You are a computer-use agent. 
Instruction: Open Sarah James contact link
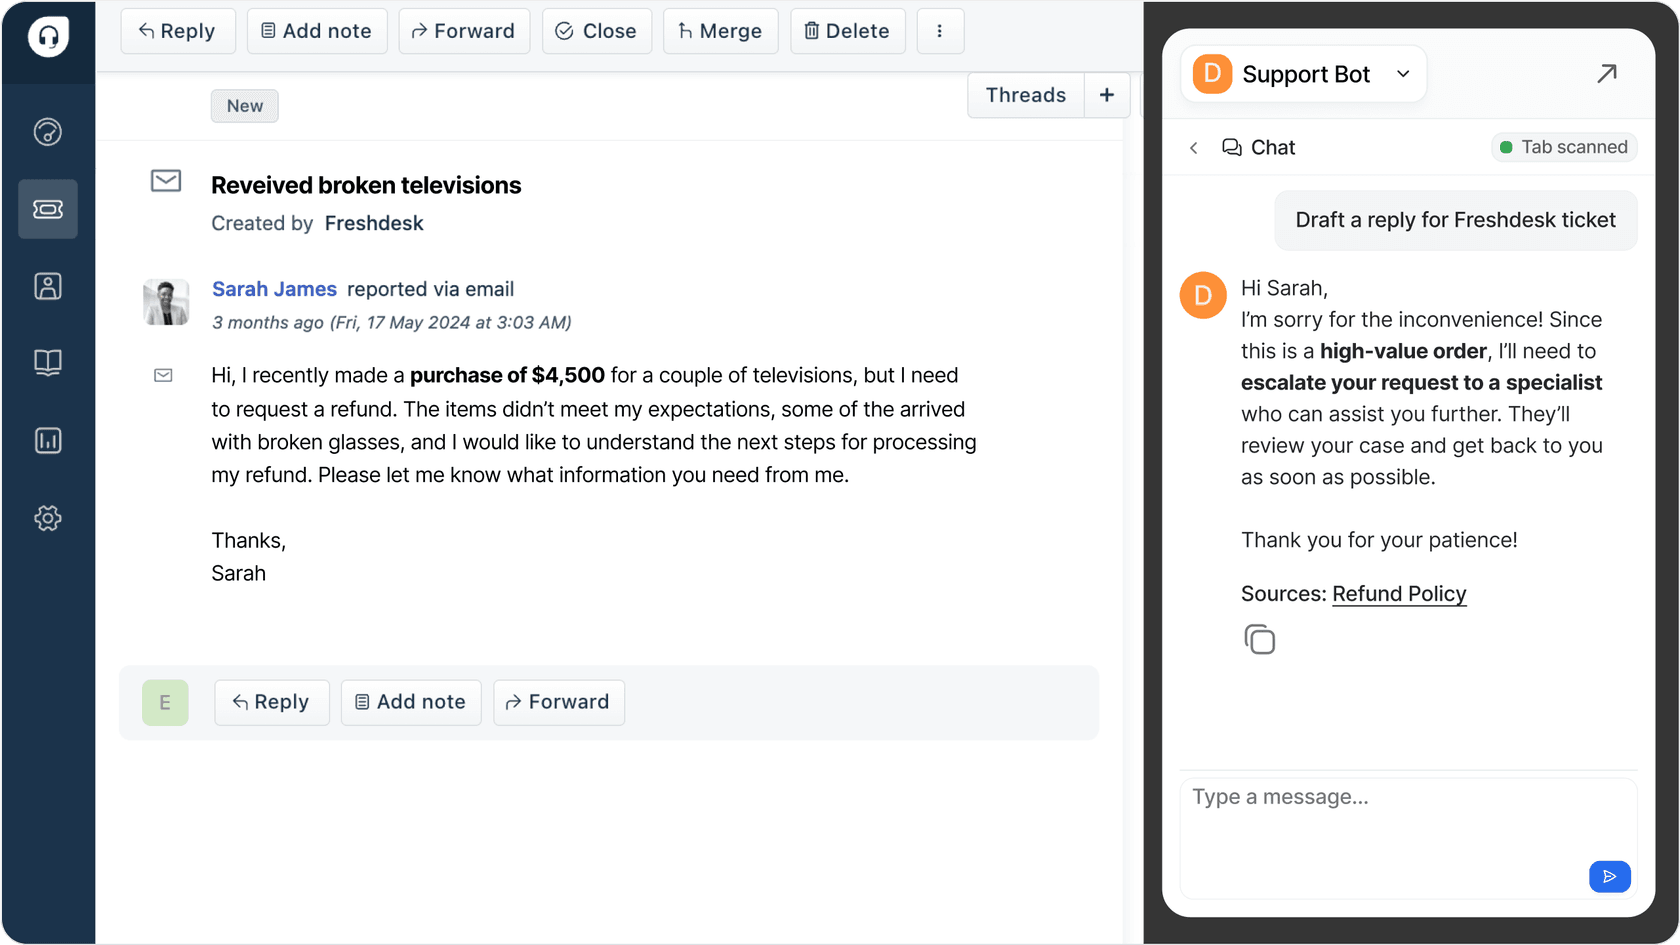pyautogui.click(x=274, y=289)
